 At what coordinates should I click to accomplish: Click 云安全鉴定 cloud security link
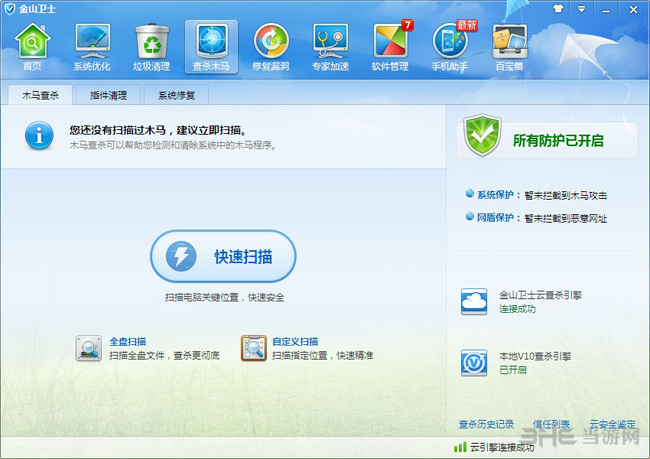tap(612, 425)
